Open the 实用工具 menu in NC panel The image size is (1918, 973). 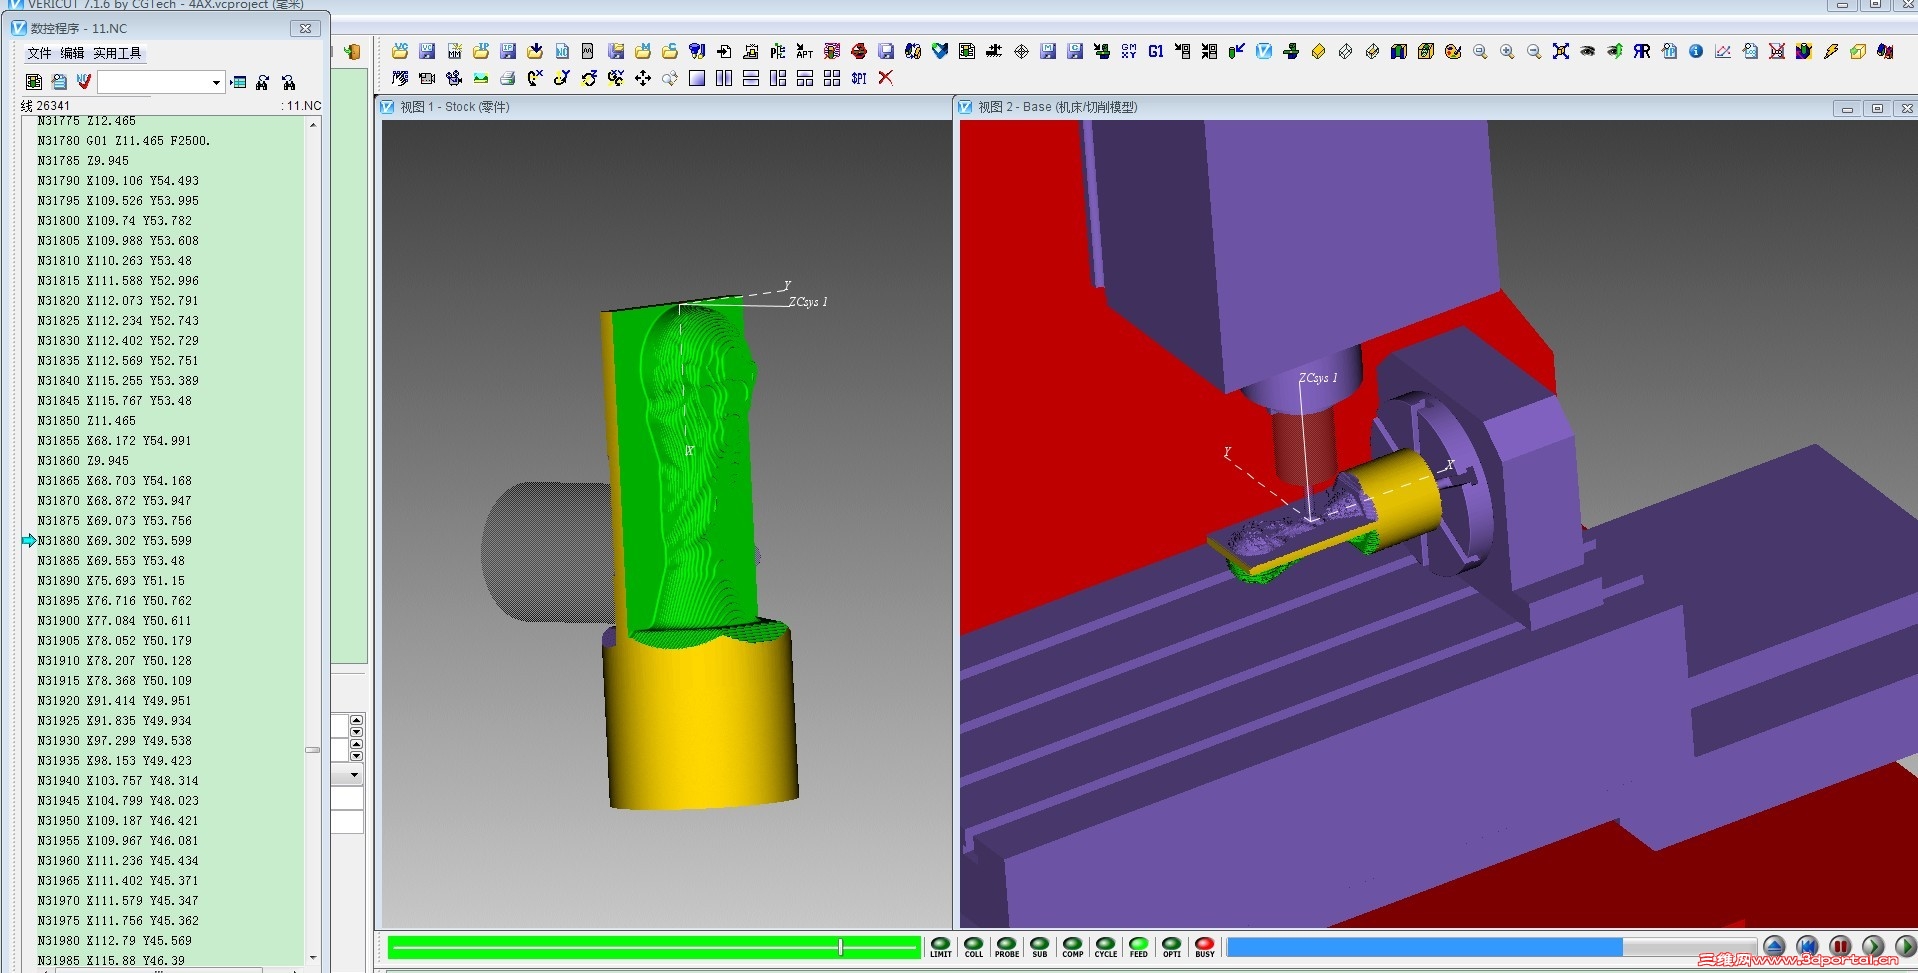[118, 53]
